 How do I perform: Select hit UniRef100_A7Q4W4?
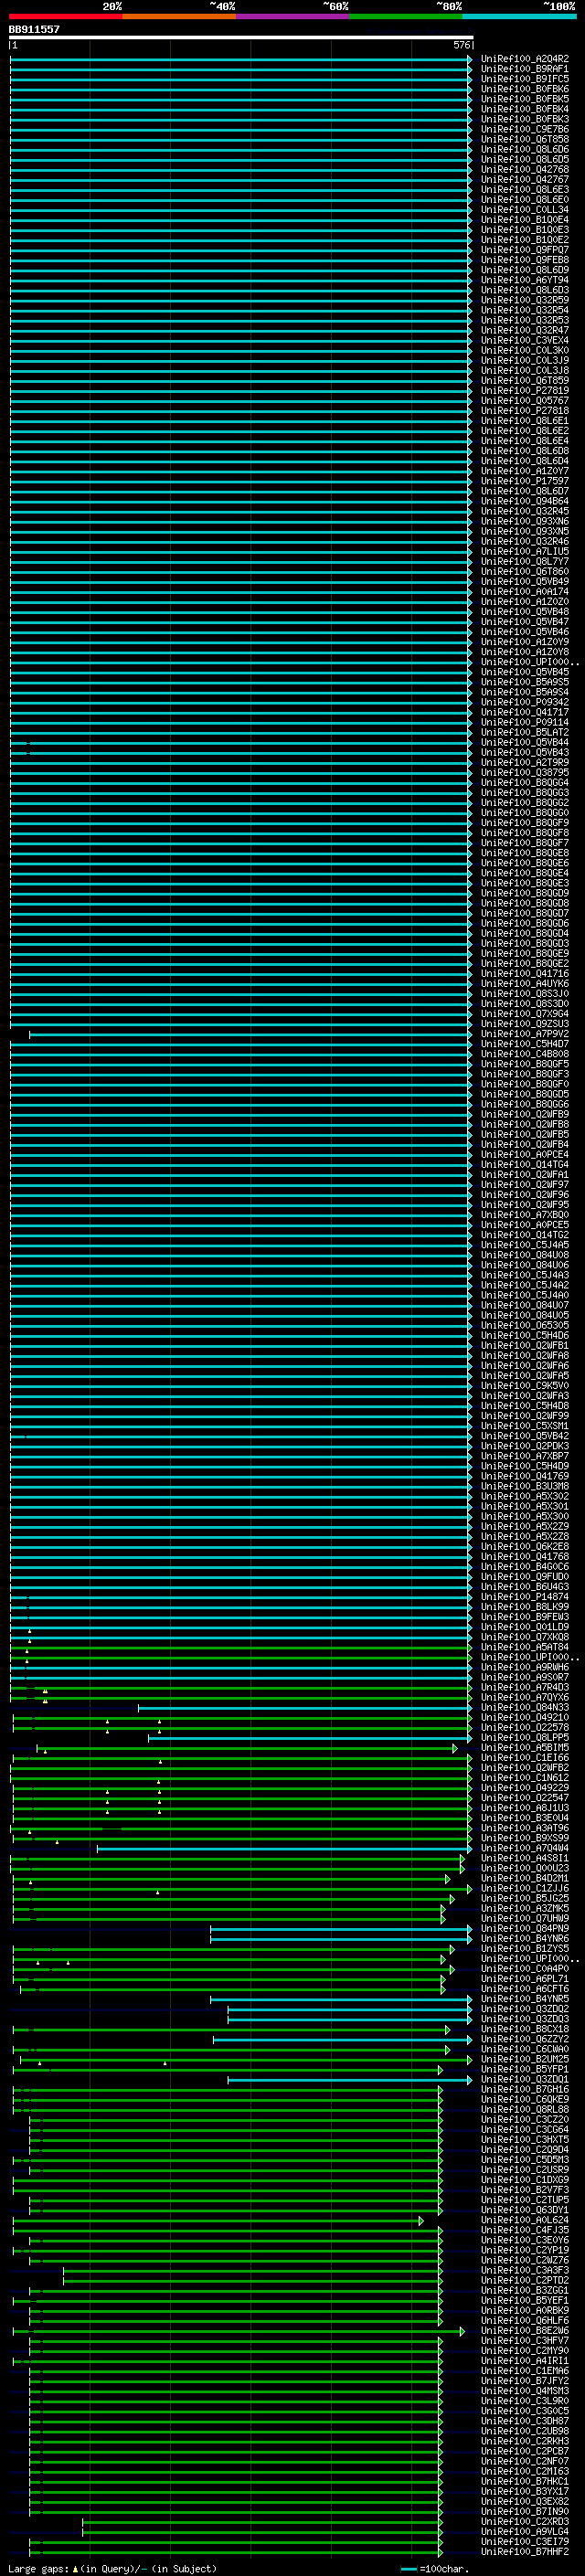pyautogui.click(x=525, y=1849)
